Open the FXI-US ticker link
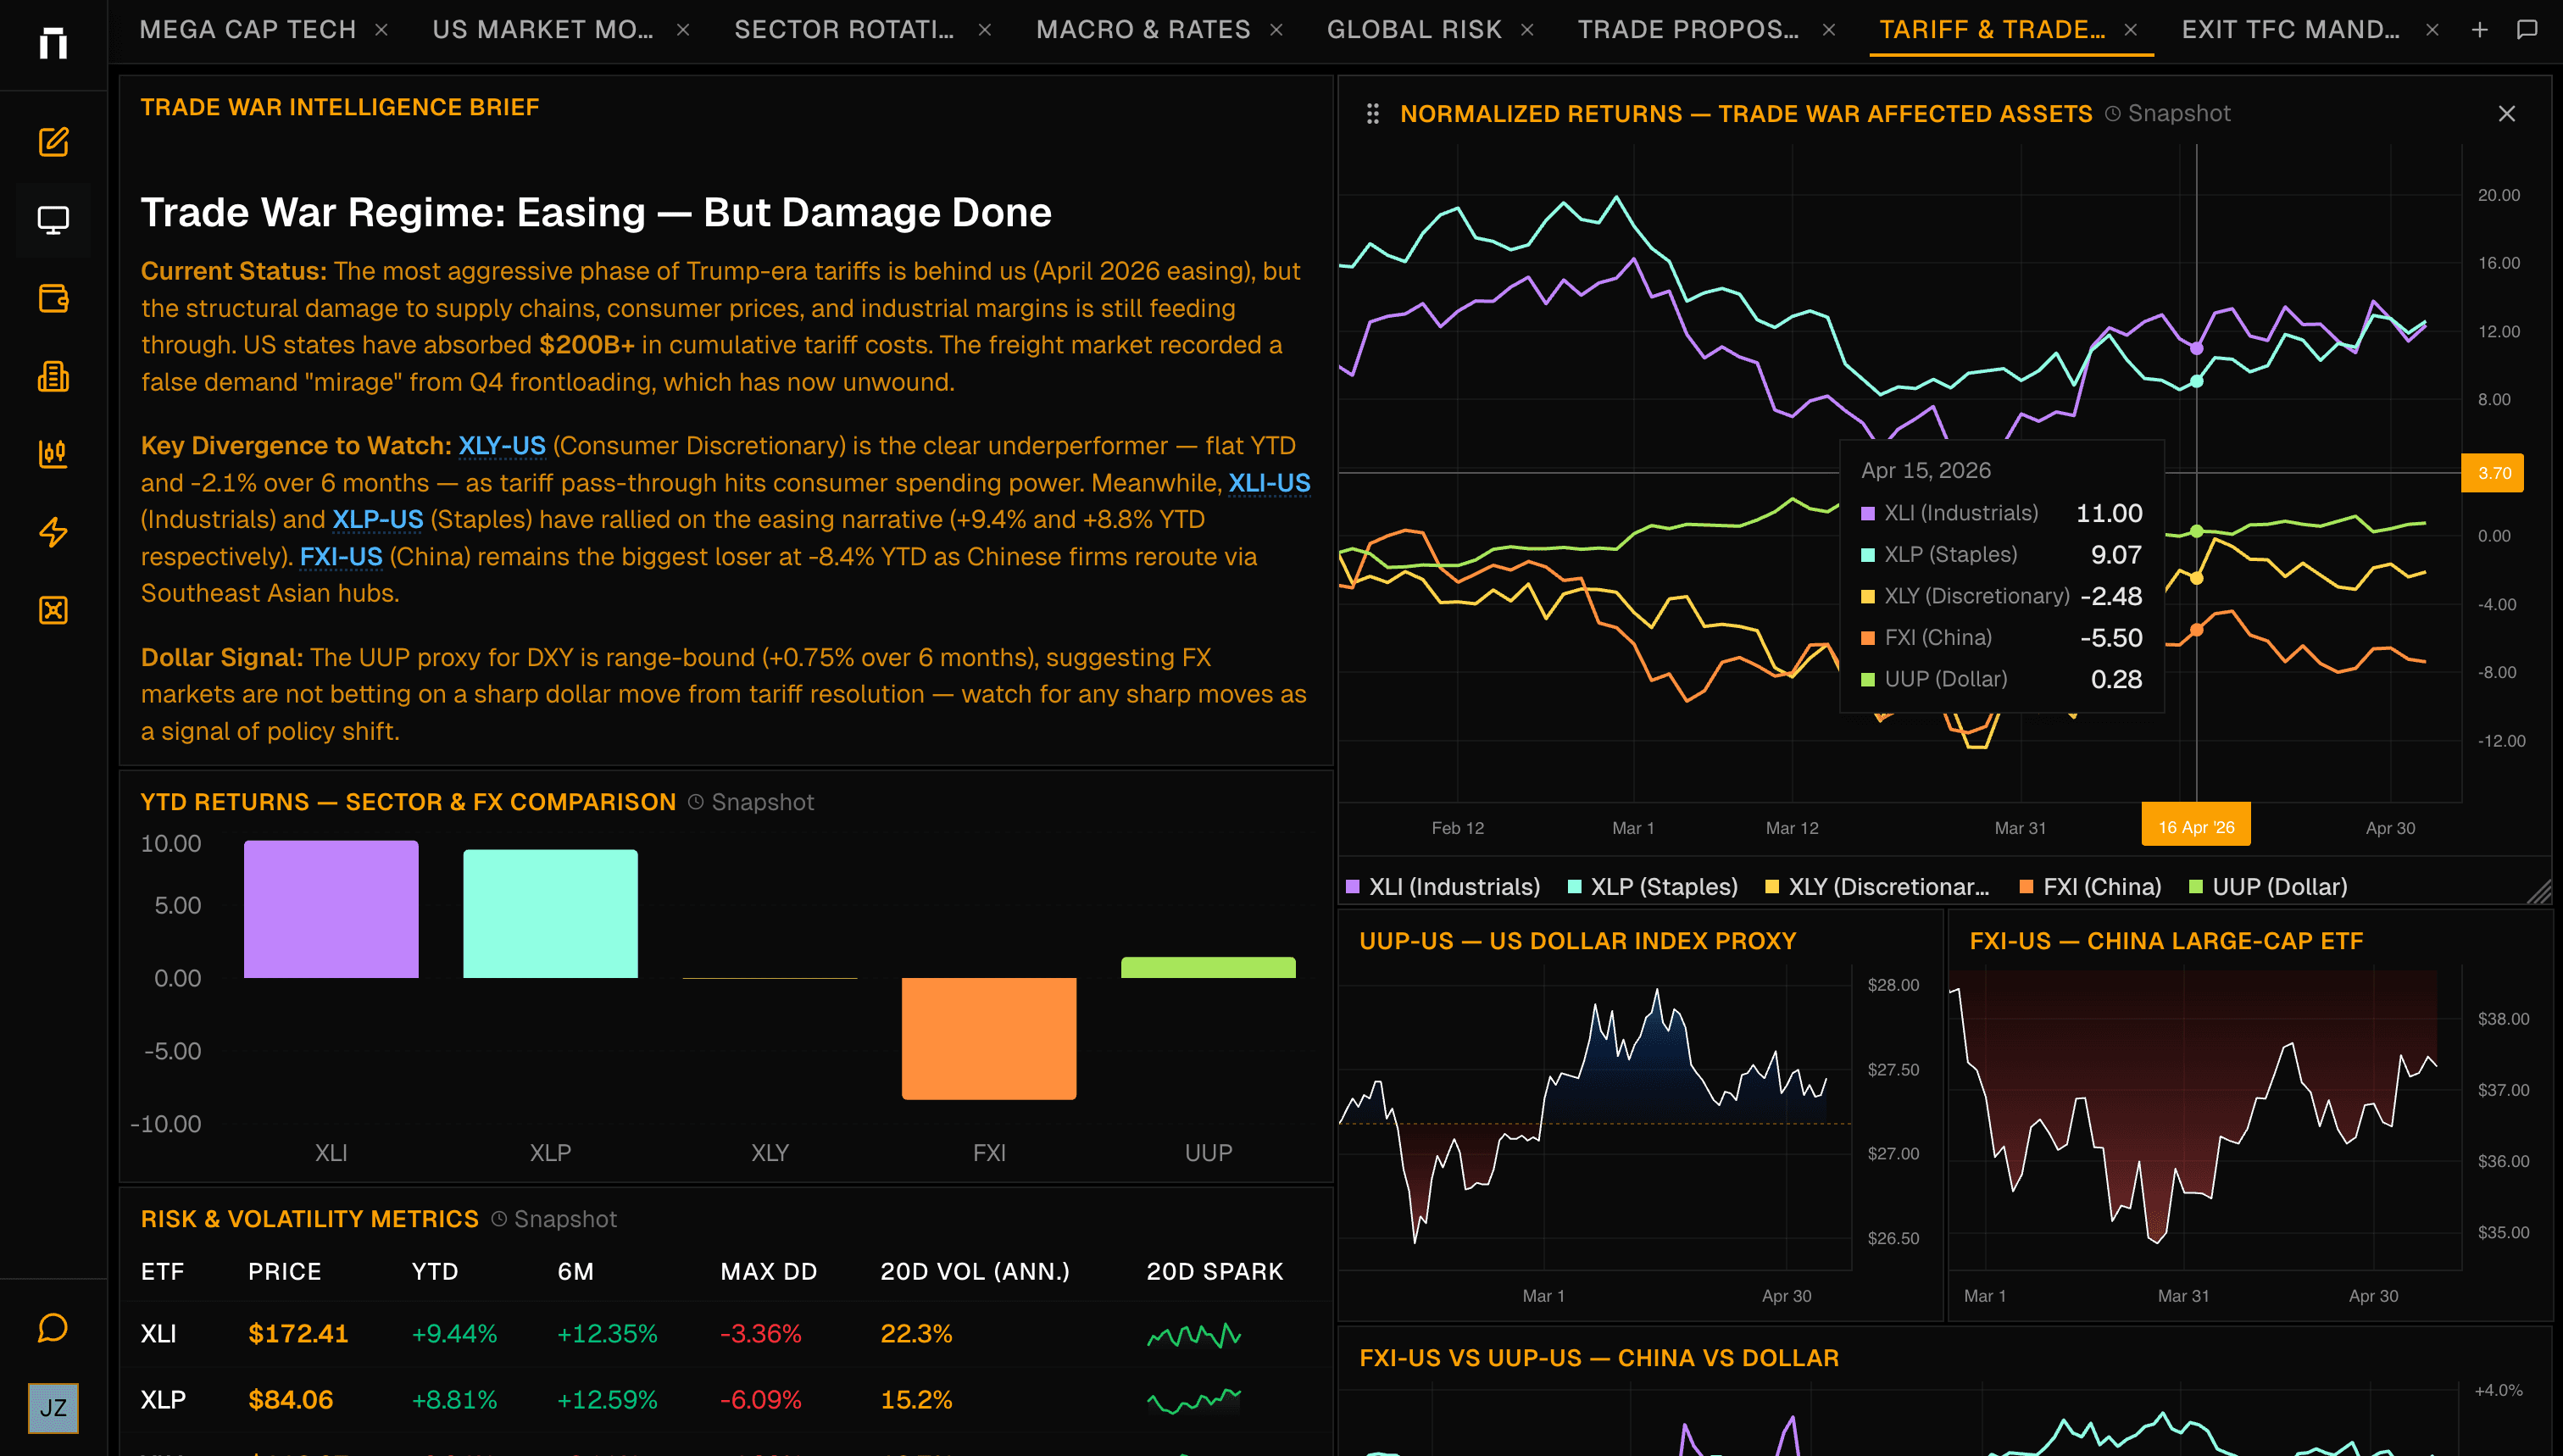Image resolution: width=2563 pixels, height=1456 pixels. (341, 557)
